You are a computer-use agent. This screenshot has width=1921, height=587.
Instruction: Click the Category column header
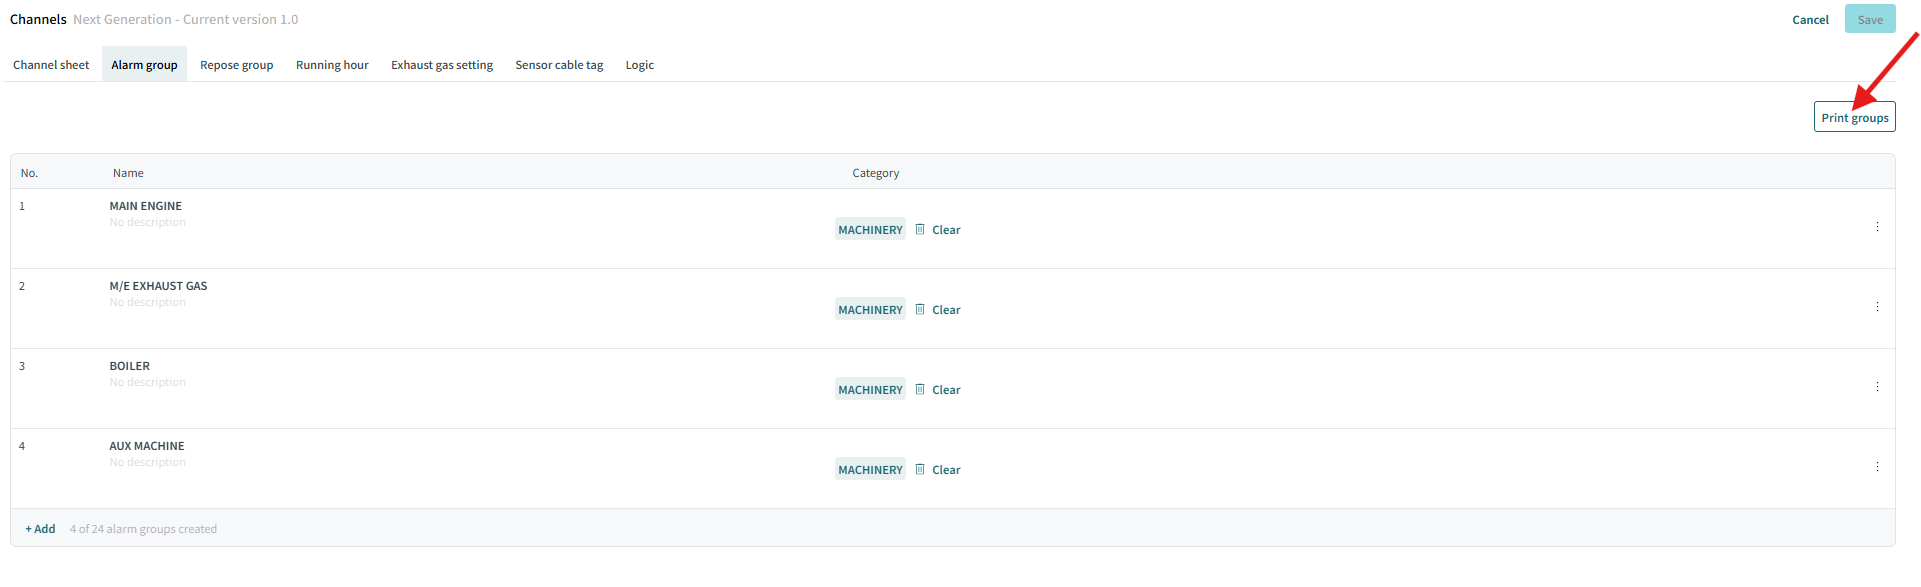click(876, 173)
